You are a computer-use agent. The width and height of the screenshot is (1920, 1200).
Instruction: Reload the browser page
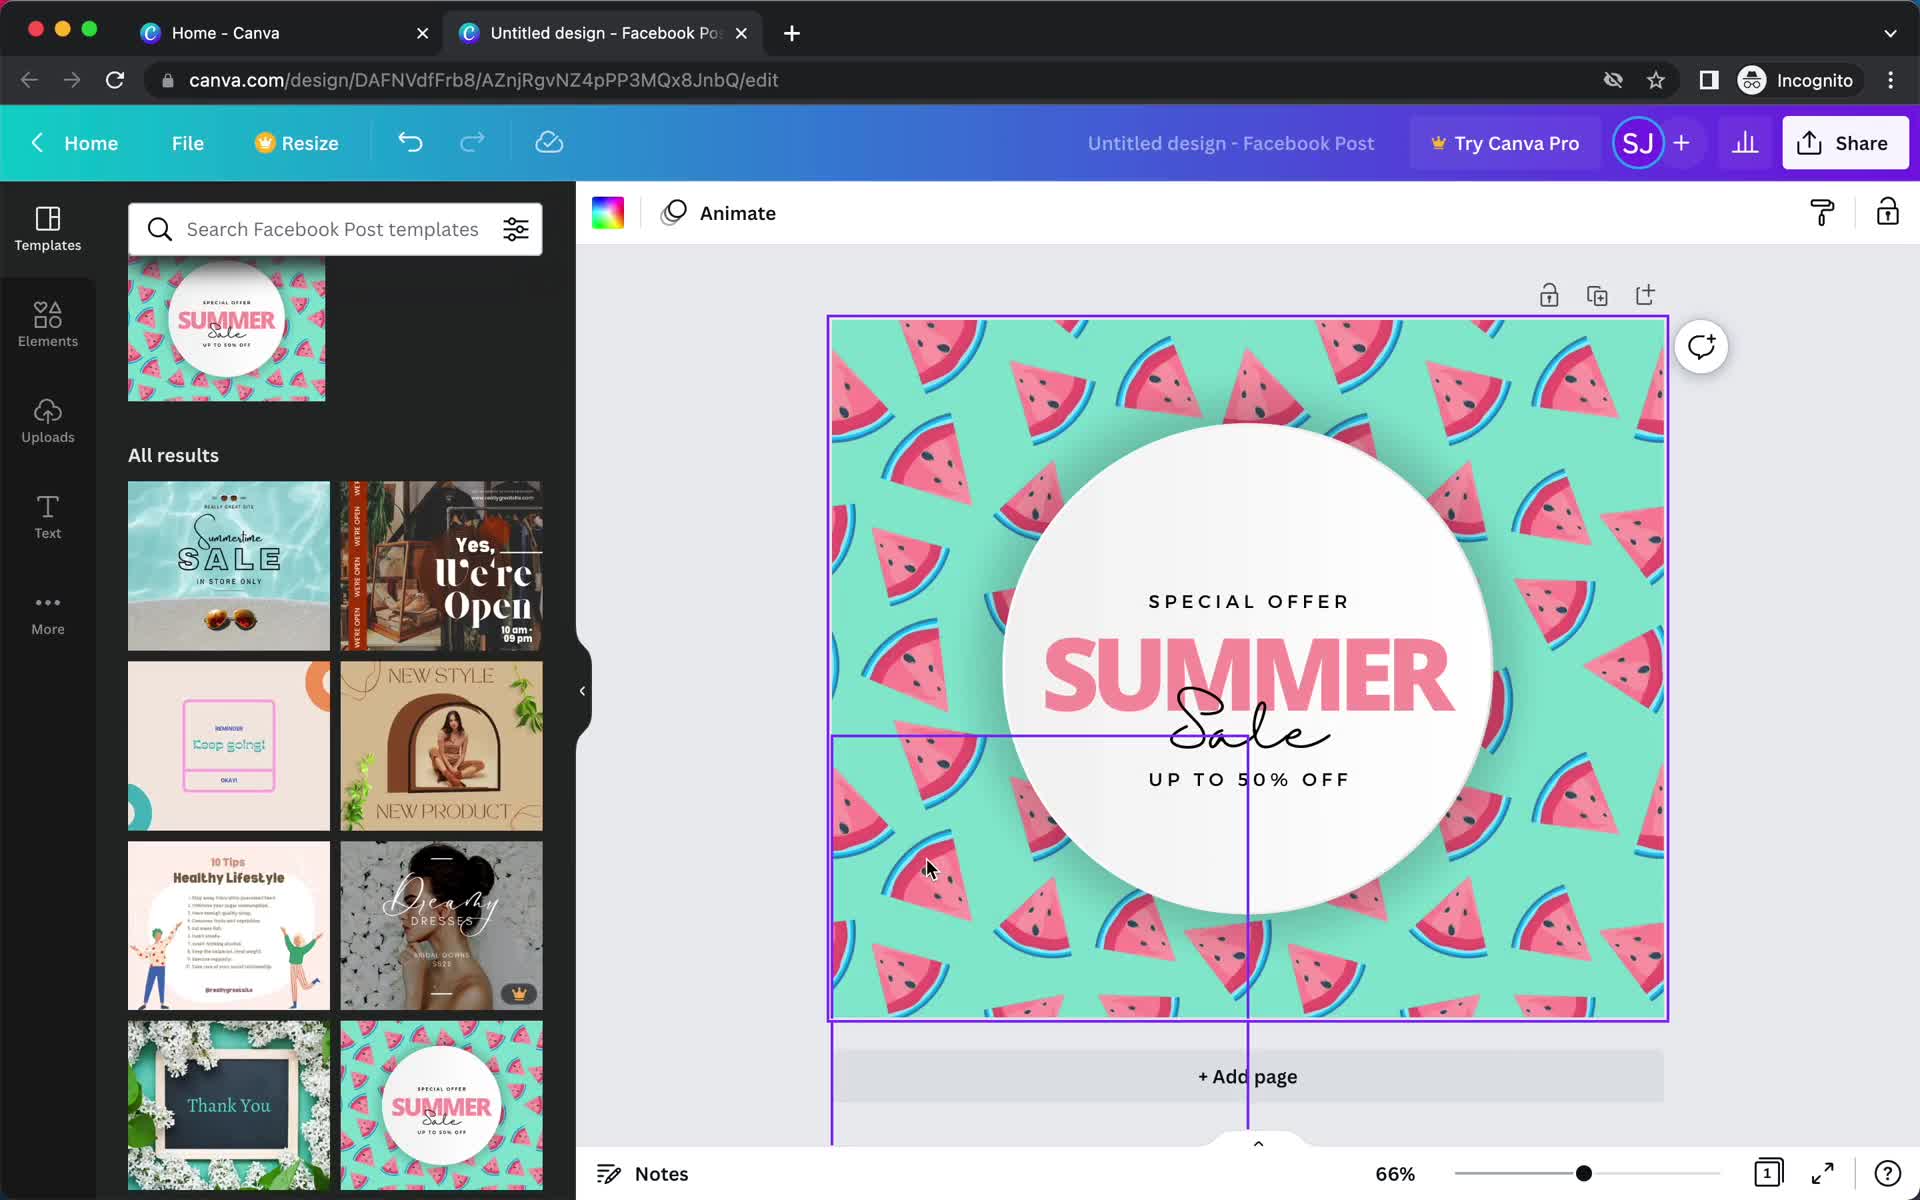(115, 80)
